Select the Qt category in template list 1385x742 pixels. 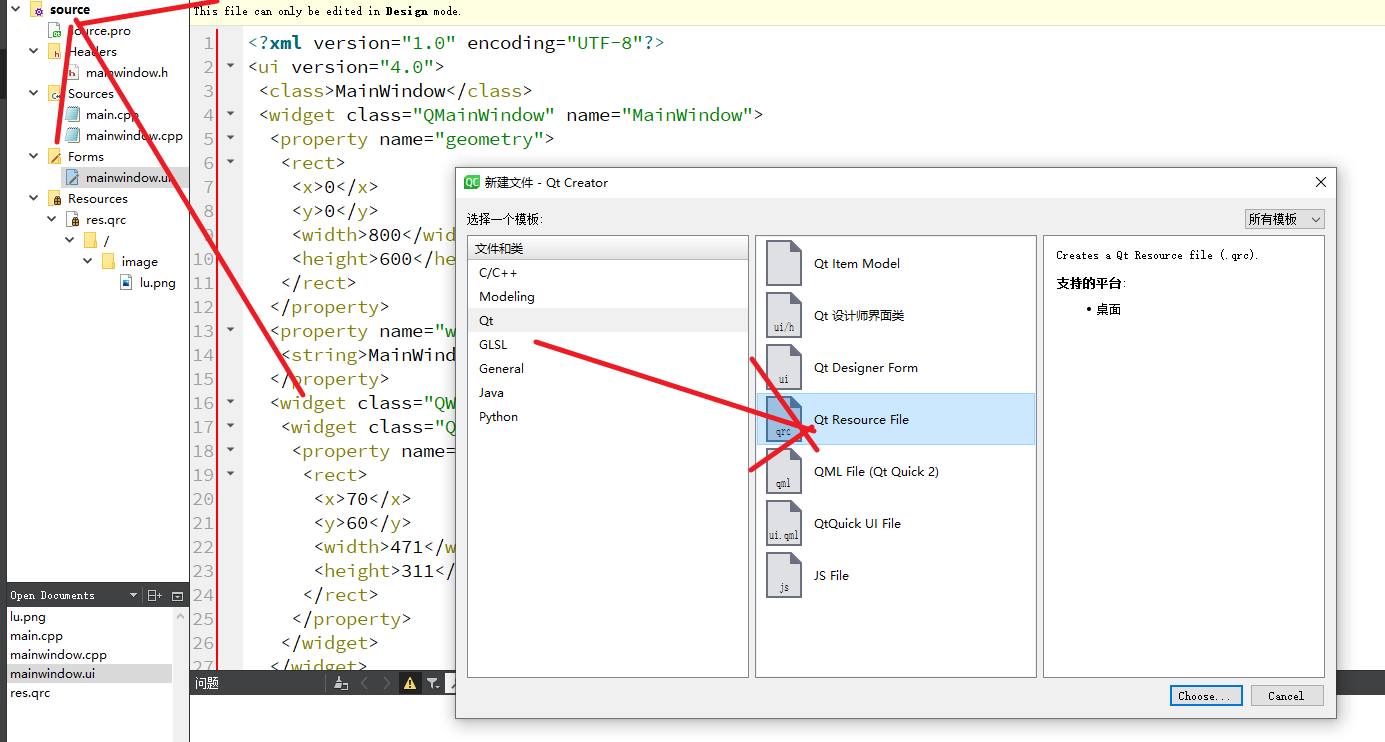pyautogui.click(x=608, y=320)
